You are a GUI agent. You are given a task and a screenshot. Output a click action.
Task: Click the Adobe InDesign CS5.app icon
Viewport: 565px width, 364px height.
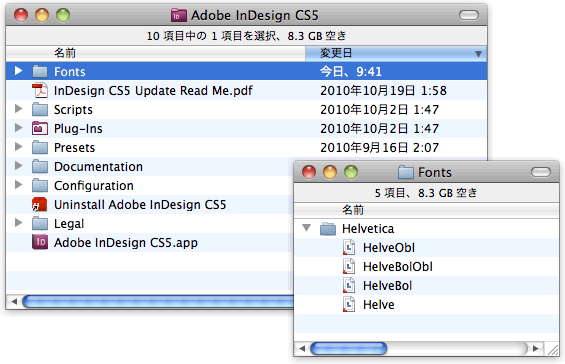(40, 242)
